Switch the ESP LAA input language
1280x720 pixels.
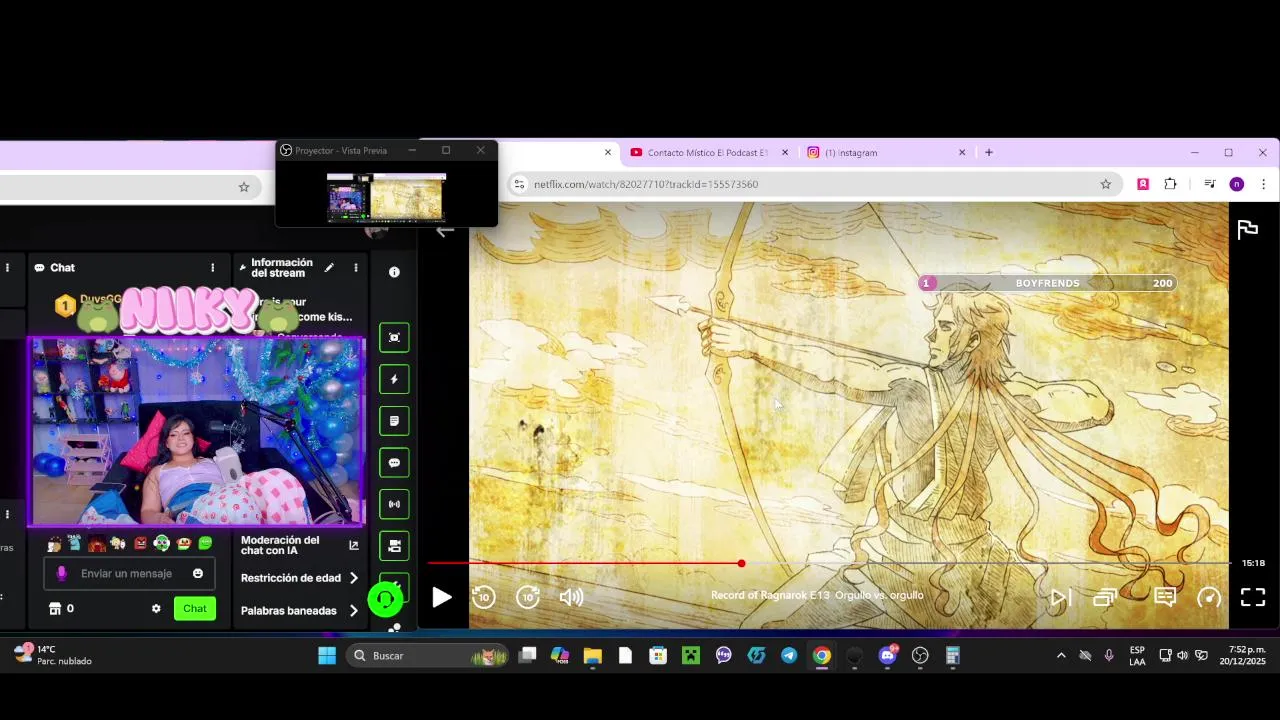pyautogui.click(x=1137, y=655)
